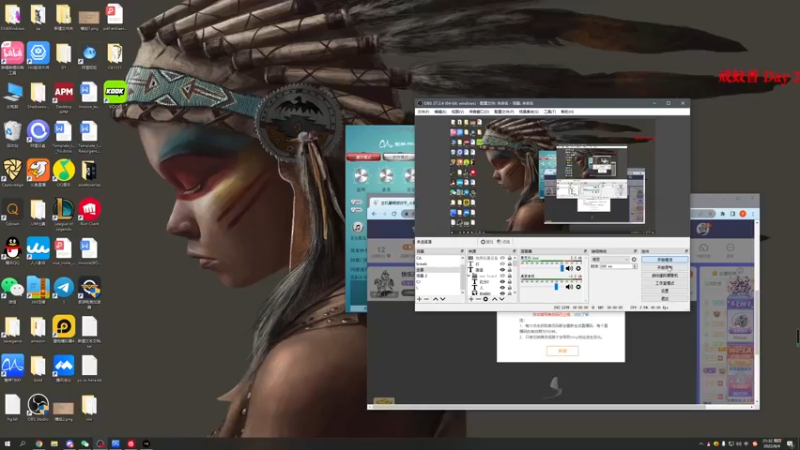Open the QQ penguin desktop shortcut
This screenshot has width=800, height=450.
pos(12,251)
